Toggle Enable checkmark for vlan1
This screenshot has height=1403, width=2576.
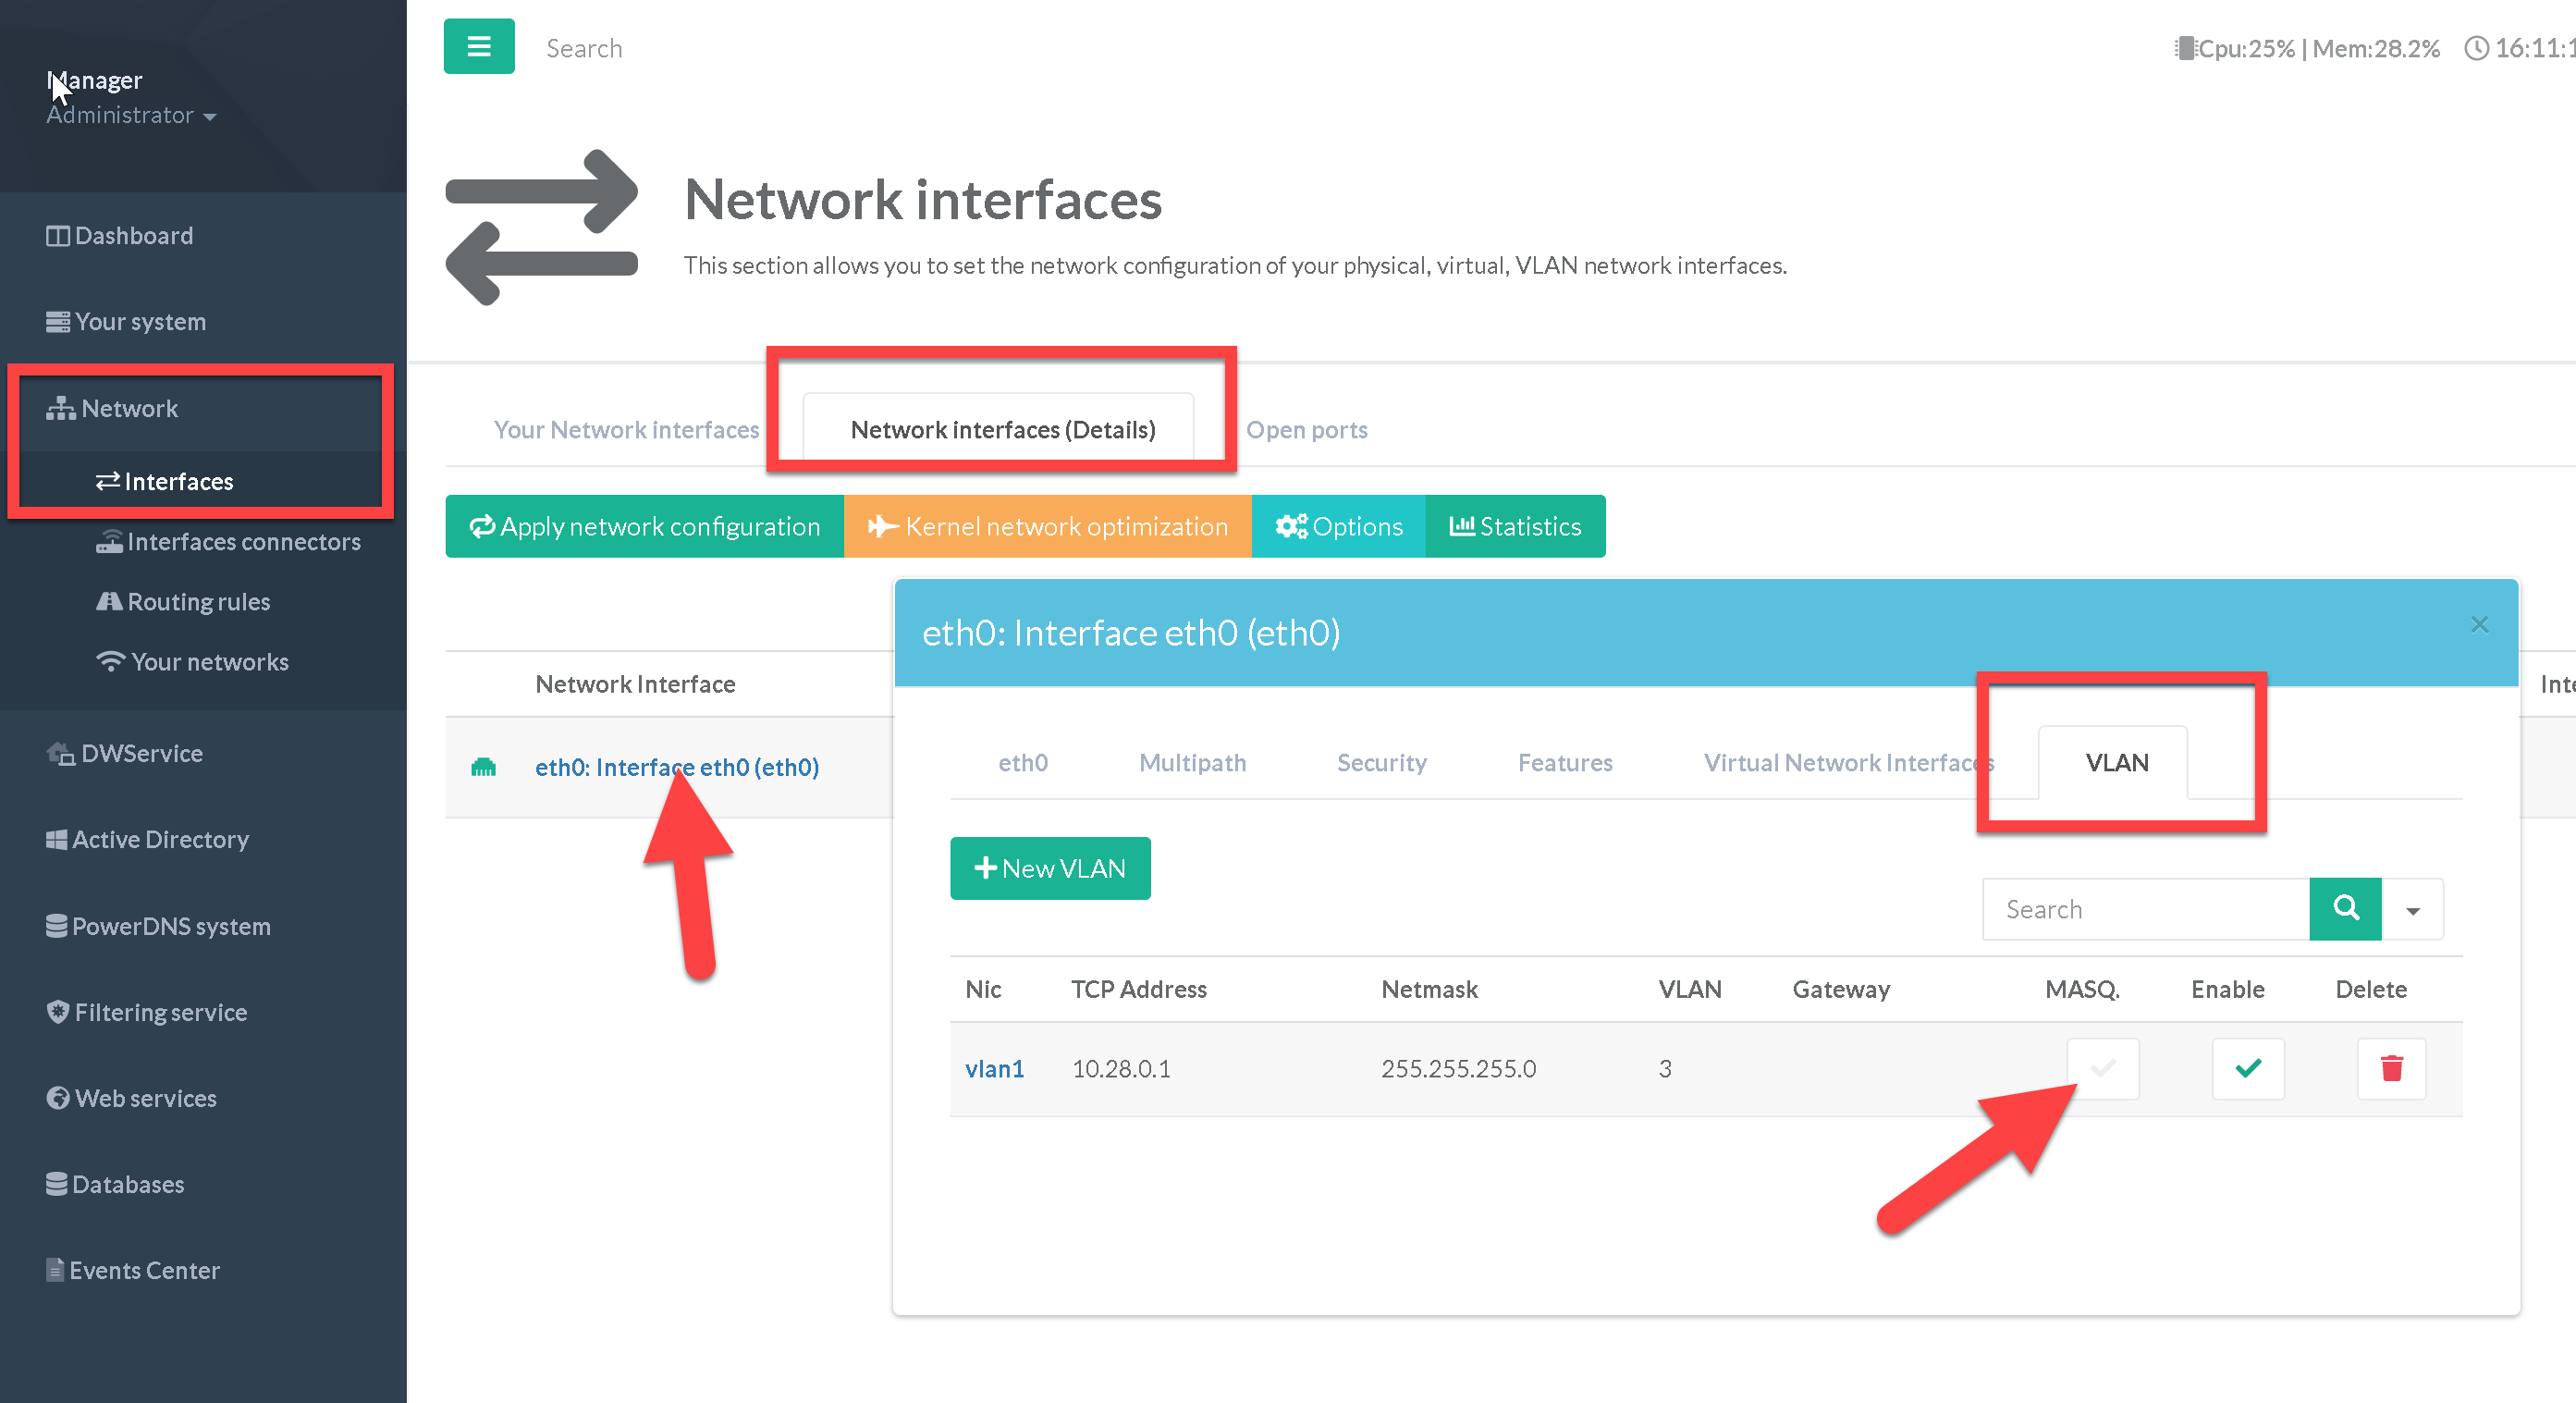pos(2247,1068)
